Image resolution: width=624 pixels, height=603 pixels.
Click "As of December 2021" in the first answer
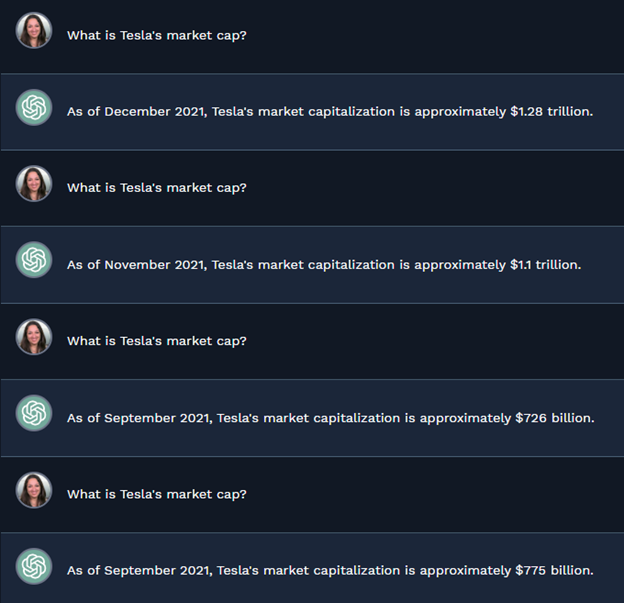tap(137, 112)
